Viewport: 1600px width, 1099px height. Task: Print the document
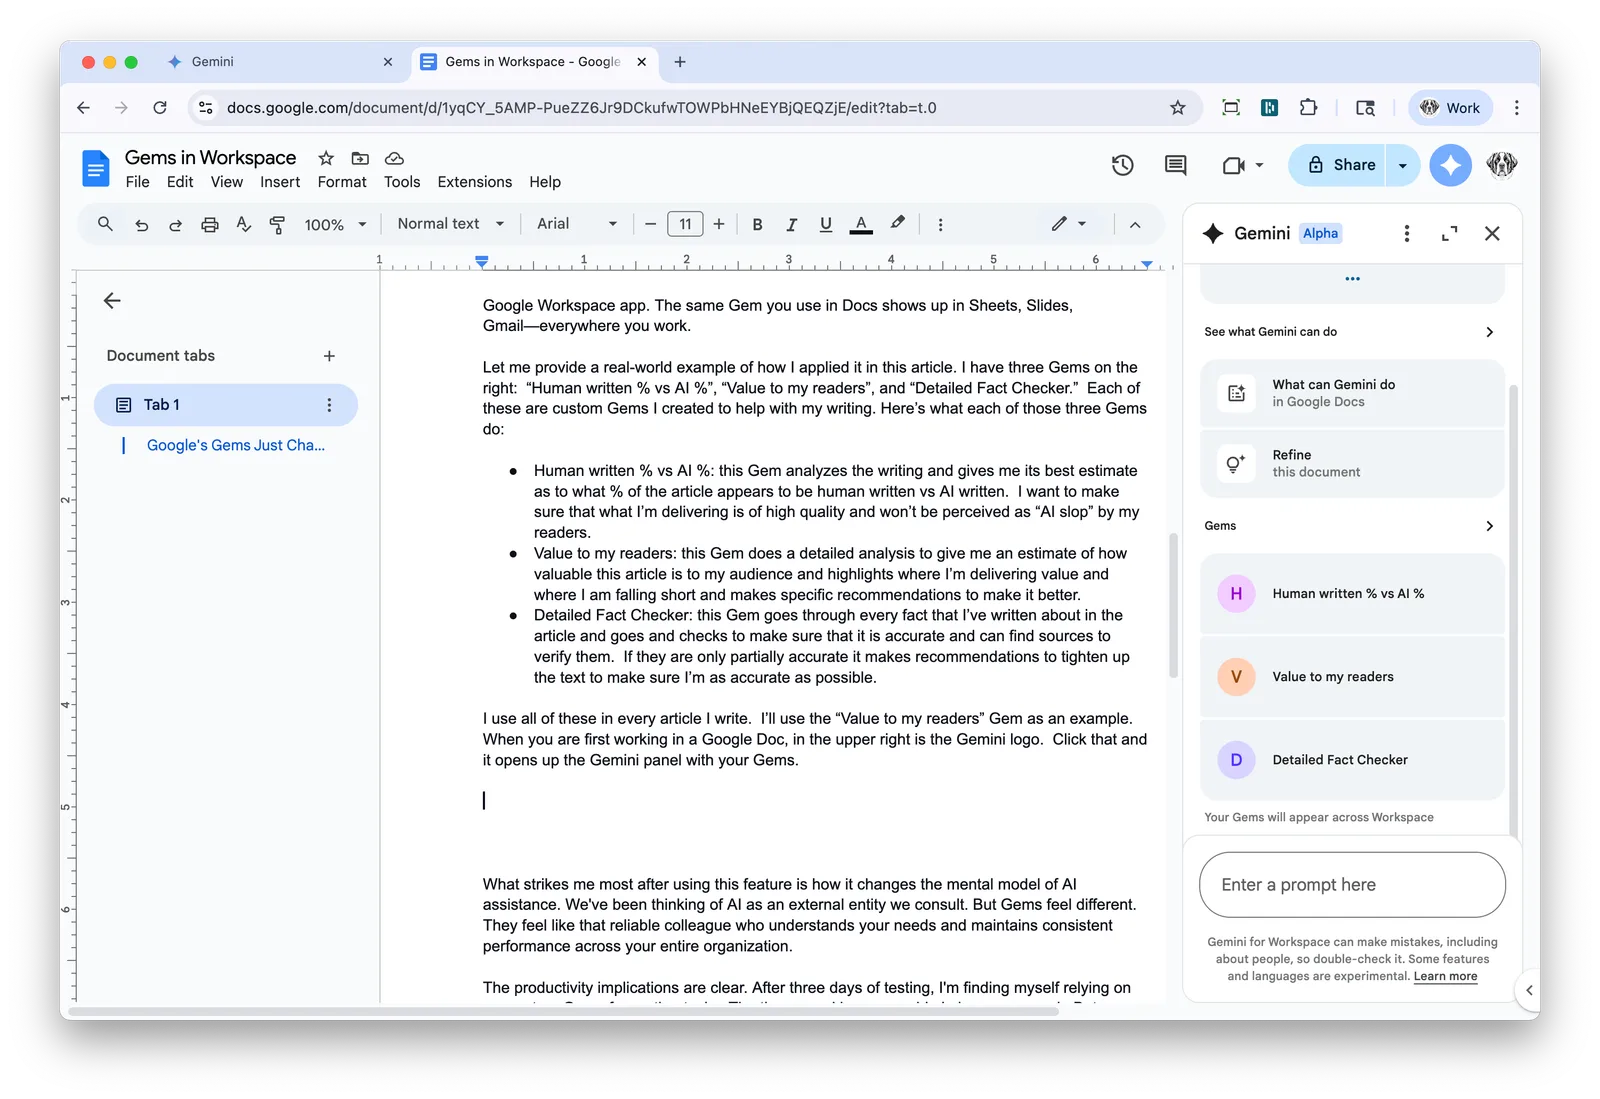pos(209,225)
